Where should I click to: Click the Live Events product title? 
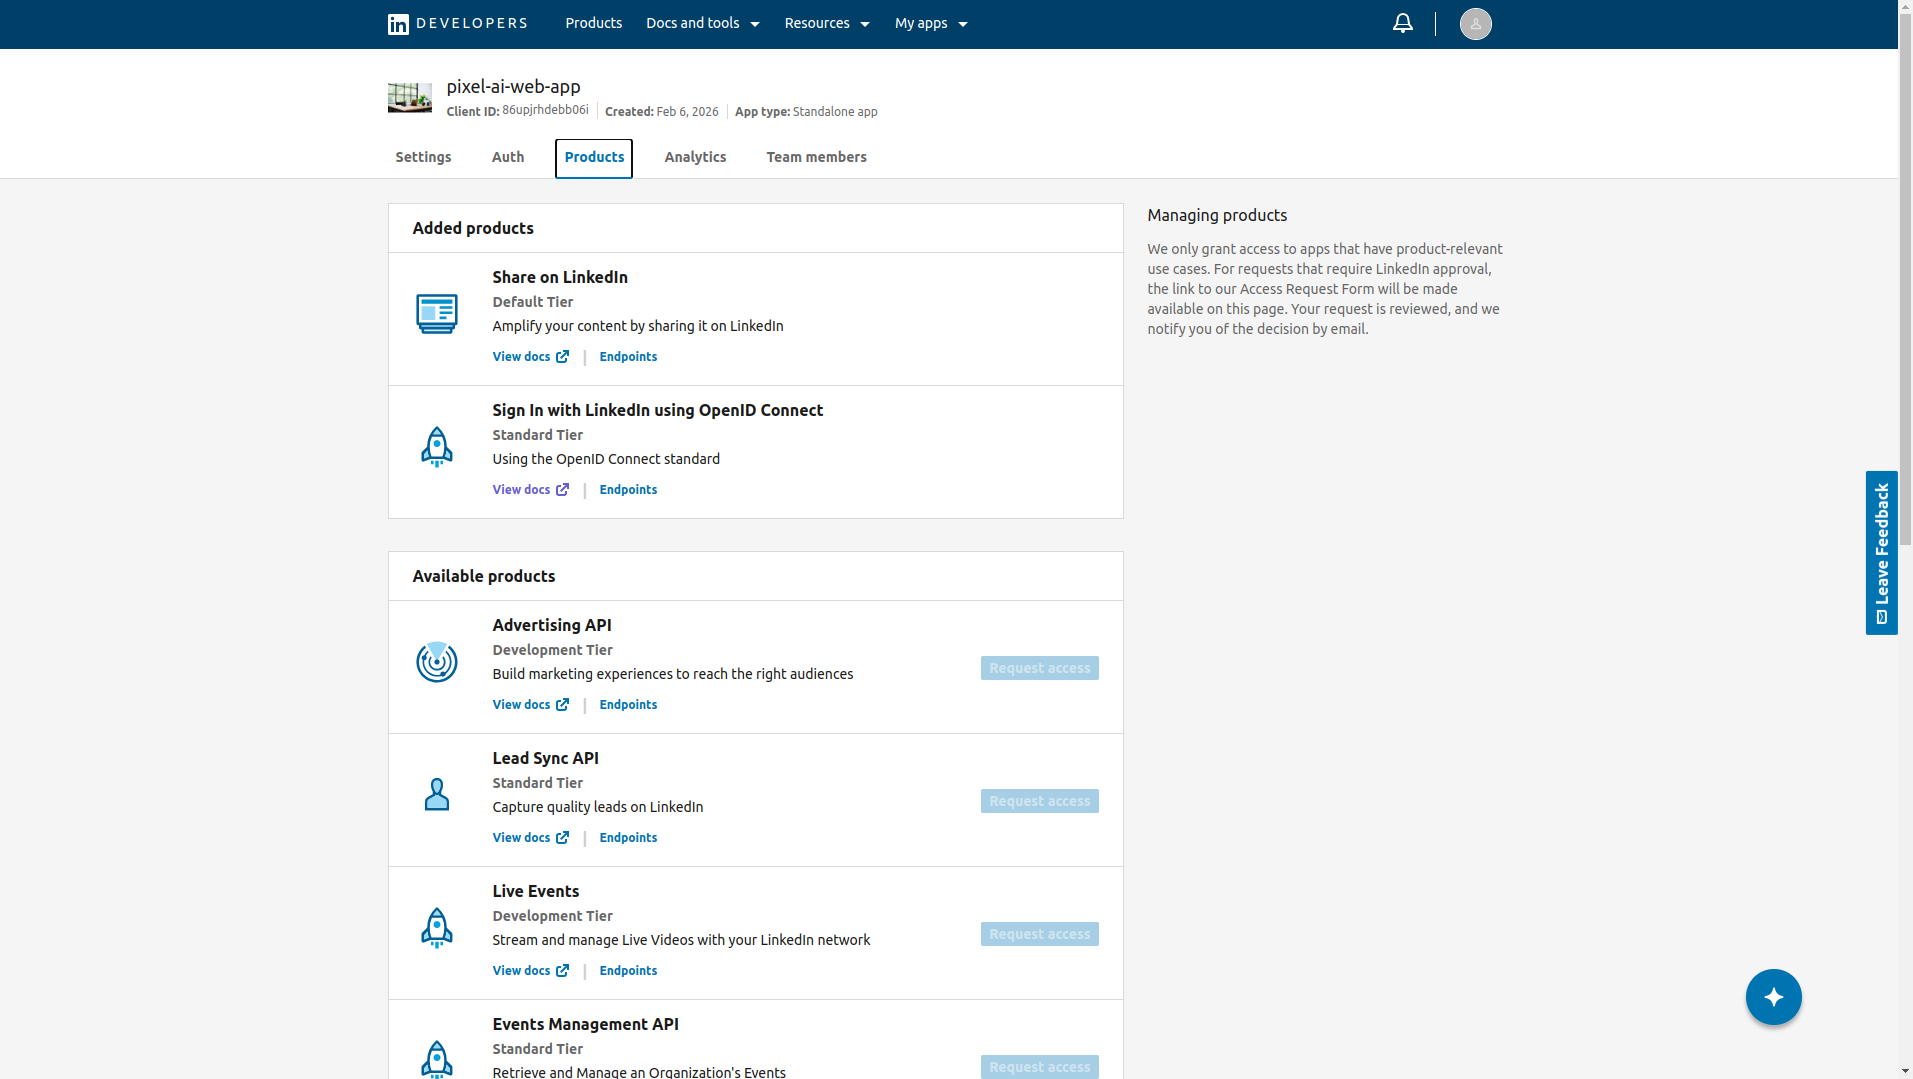coord(535,891)
